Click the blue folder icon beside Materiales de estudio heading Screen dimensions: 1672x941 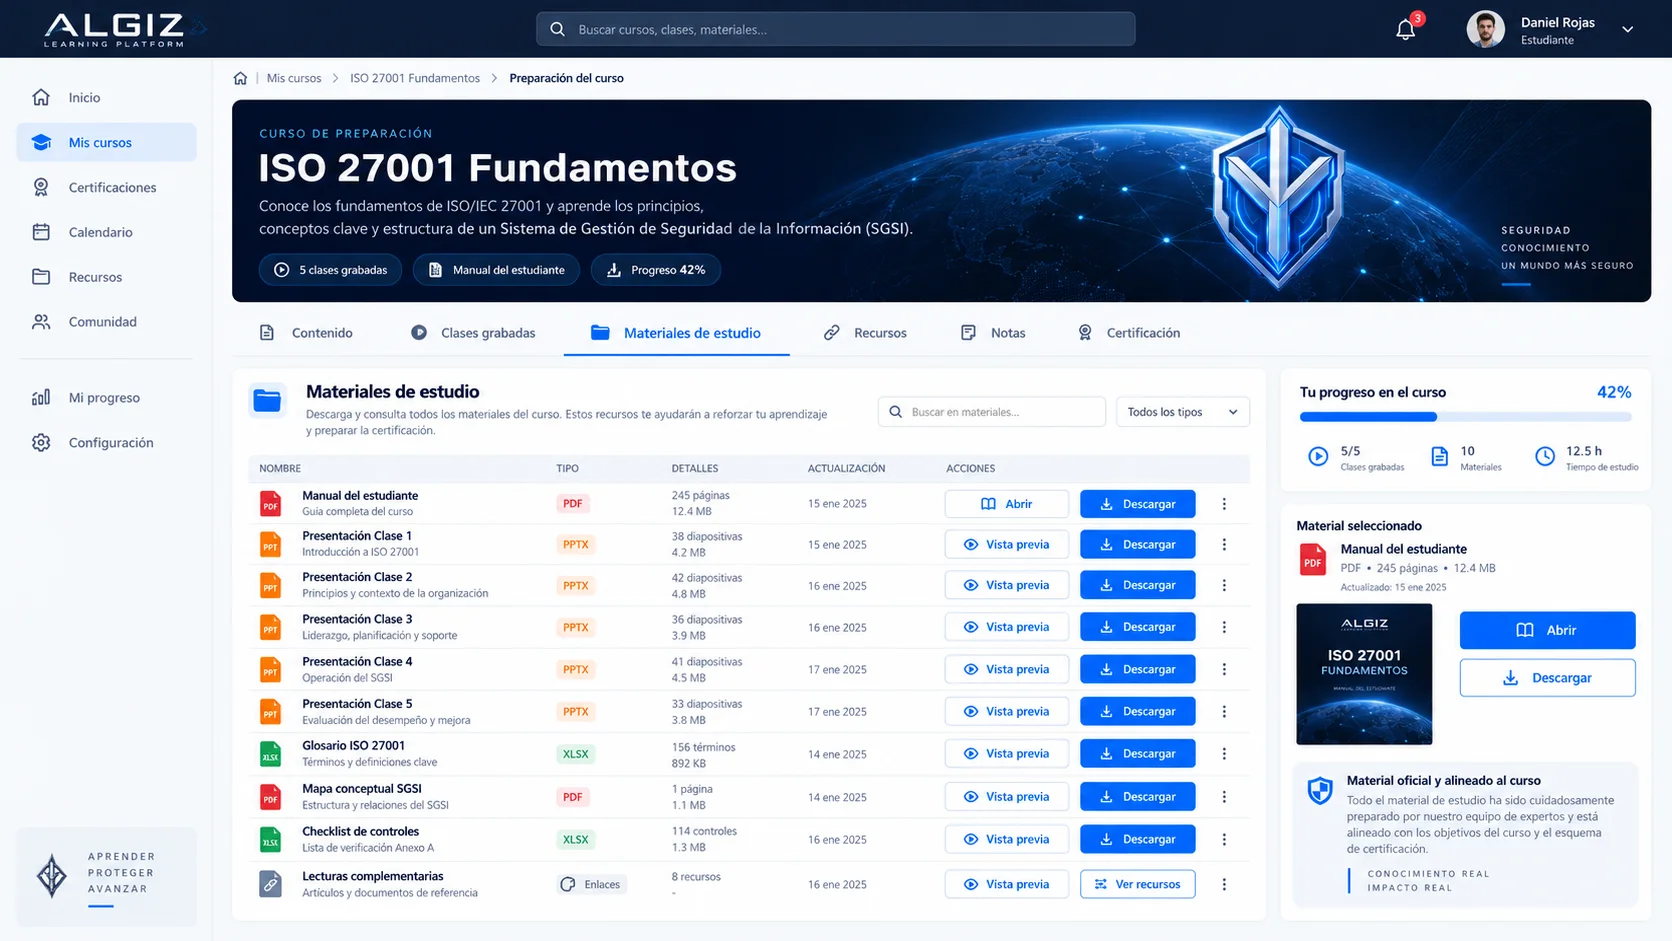point(267,401)
